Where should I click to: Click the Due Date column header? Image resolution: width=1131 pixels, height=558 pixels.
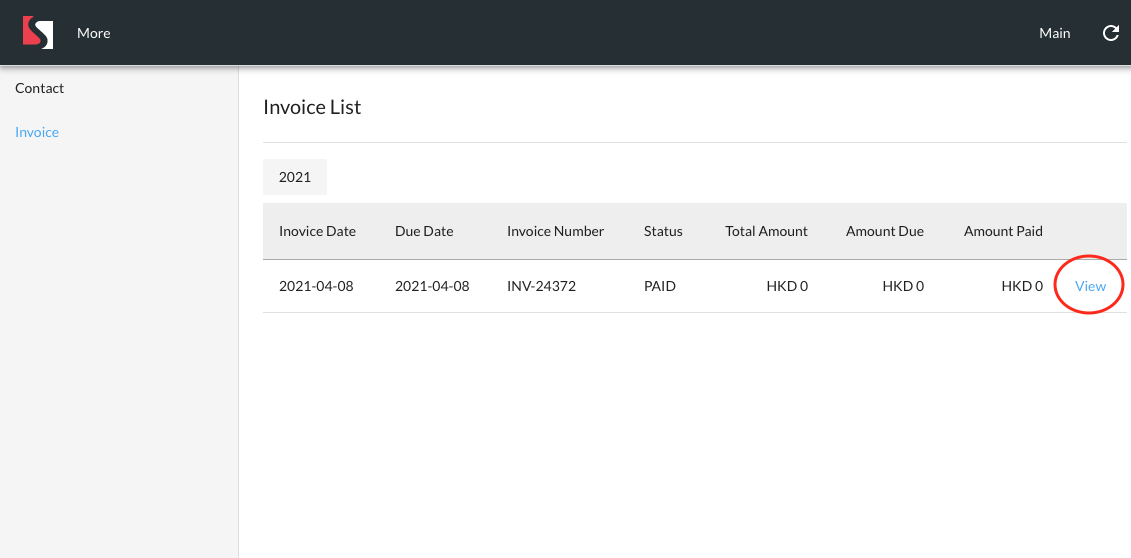[x=424, y=231]
